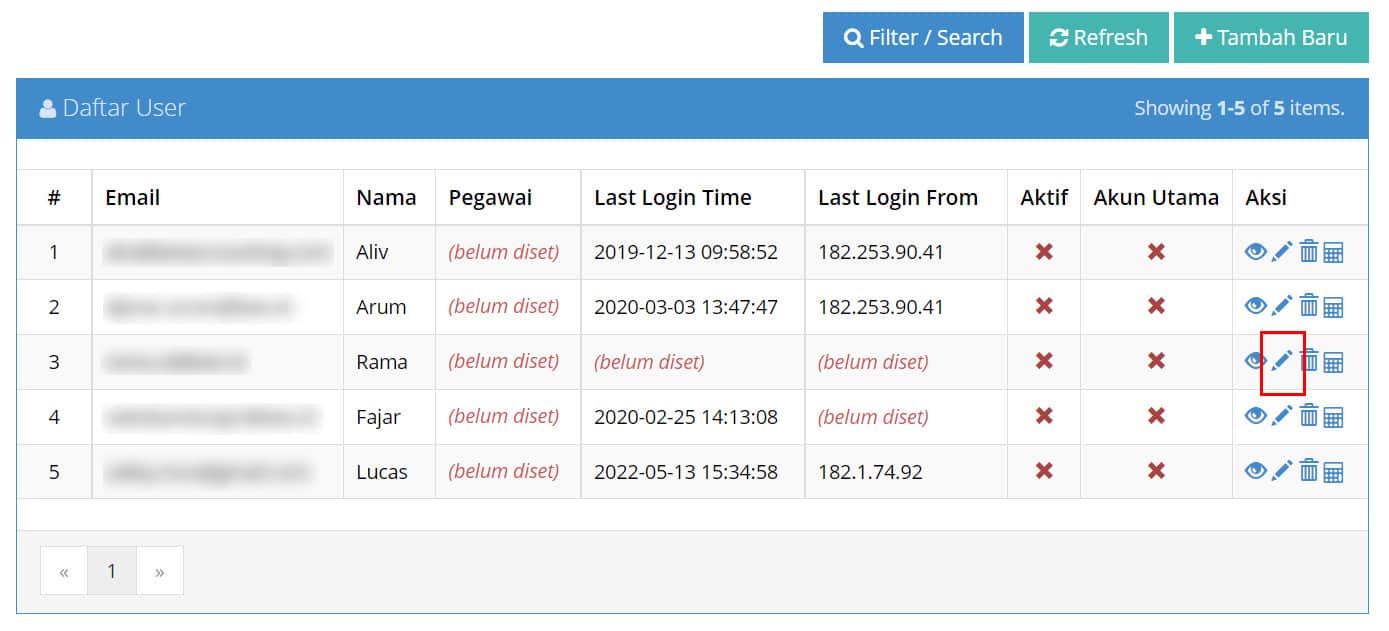Toggle the Aktif status for Rama

(x=1044, y=361)
